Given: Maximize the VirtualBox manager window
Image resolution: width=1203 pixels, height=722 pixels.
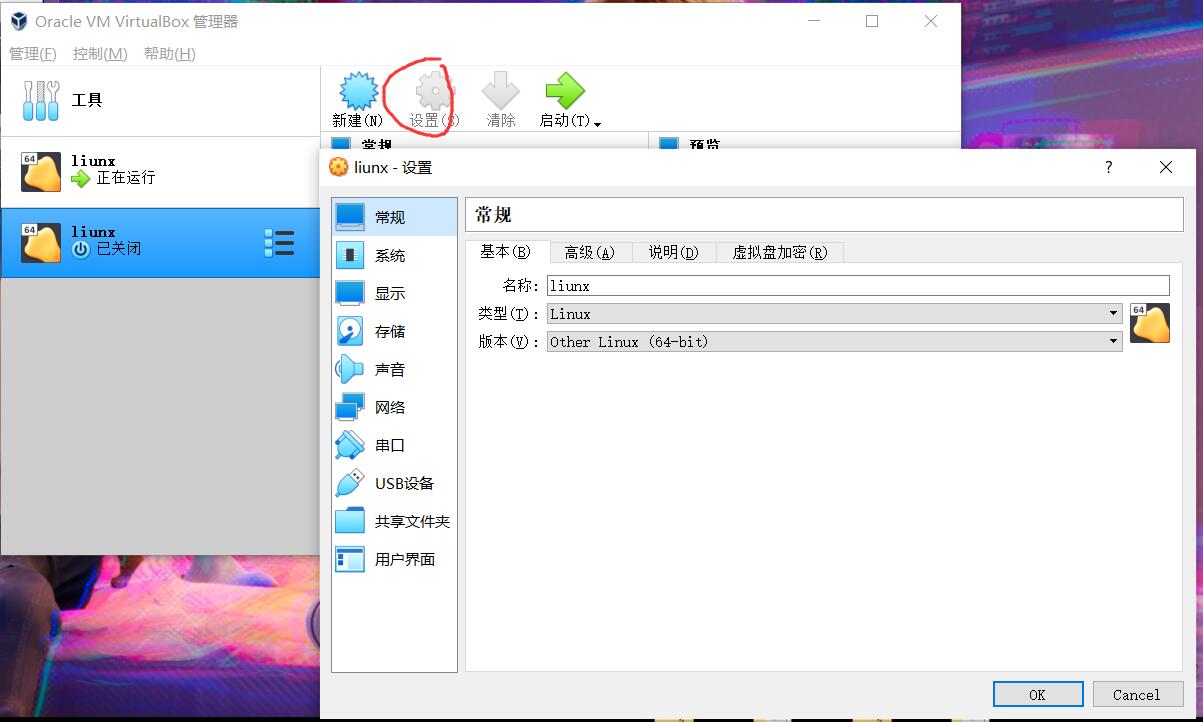Looking at the screenshot, I should point(872,21).
